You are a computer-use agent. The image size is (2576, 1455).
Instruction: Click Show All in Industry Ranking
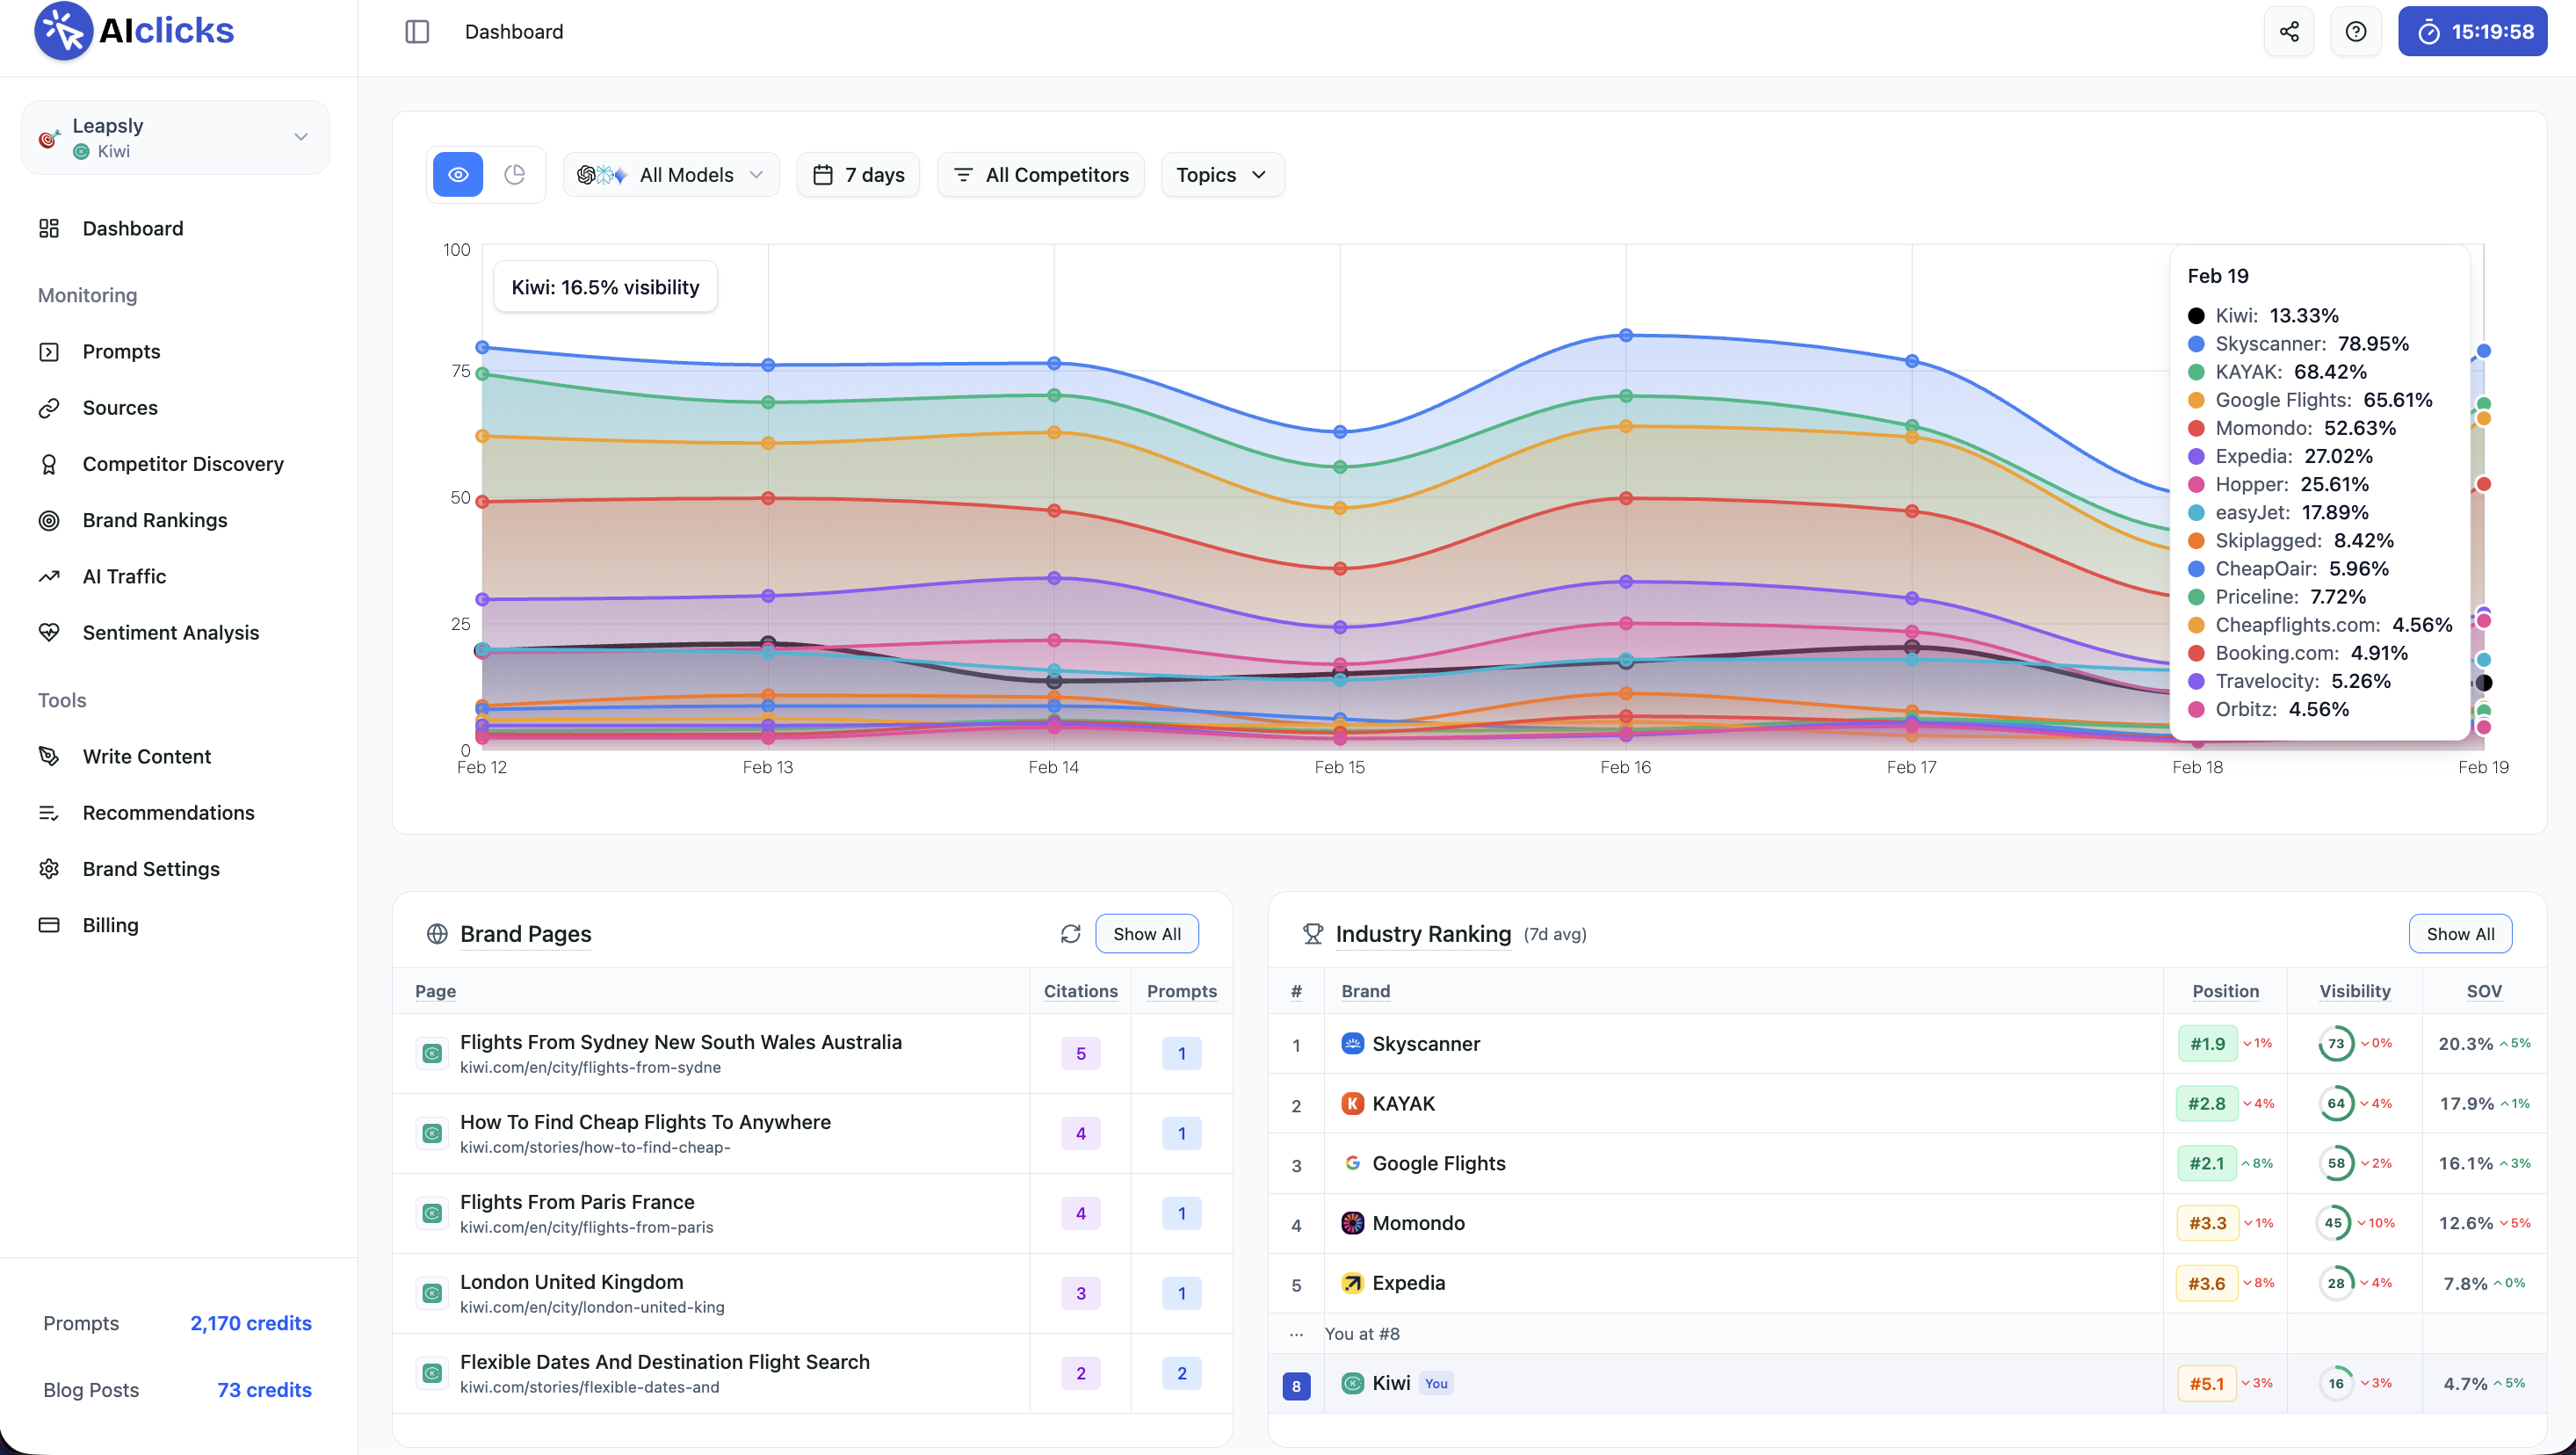tap(2461, 933)
